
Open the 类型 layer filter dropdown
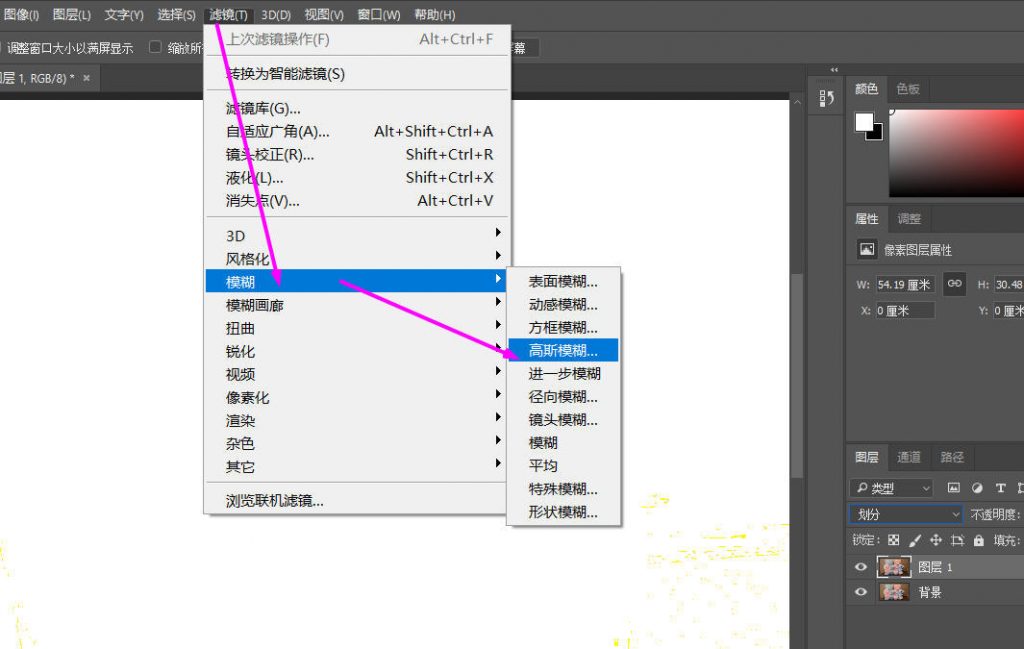[x=891, y=488]
